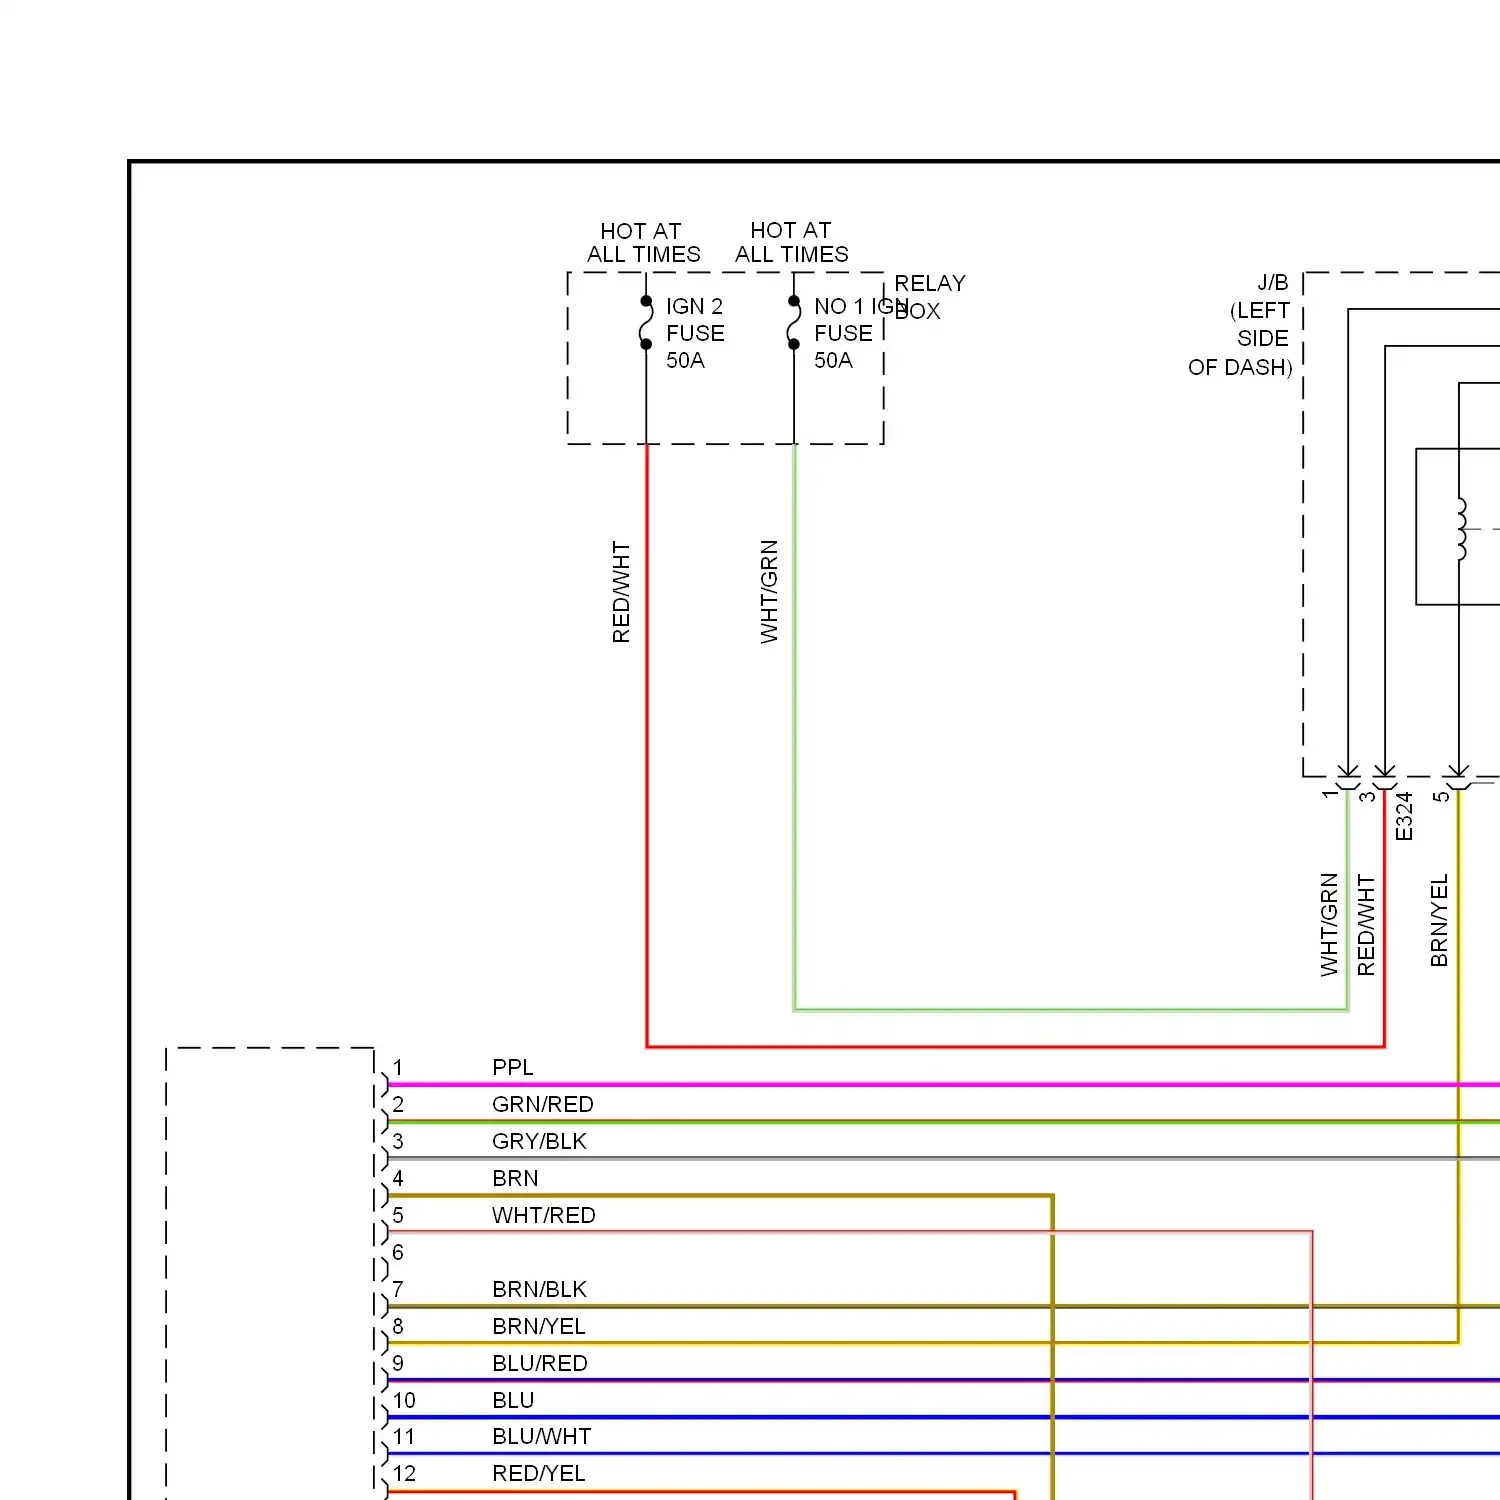Click pin number 3 at the GRY/BLK wire
This screenshot has width=1500, height=1500.
pos(398,1141)
